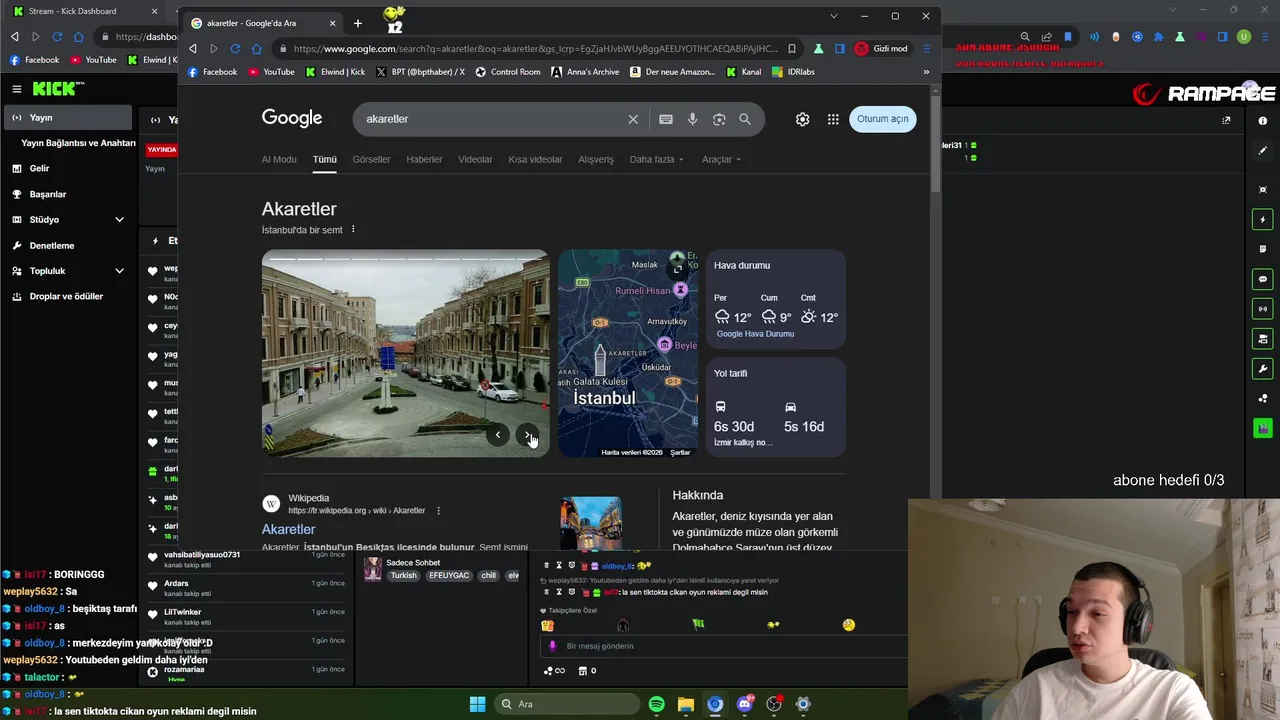This screenshot has height=720, width=1280.
Task: Toggle the lightning bolt panel in Kick toolbar
Action: (1263, 219)
